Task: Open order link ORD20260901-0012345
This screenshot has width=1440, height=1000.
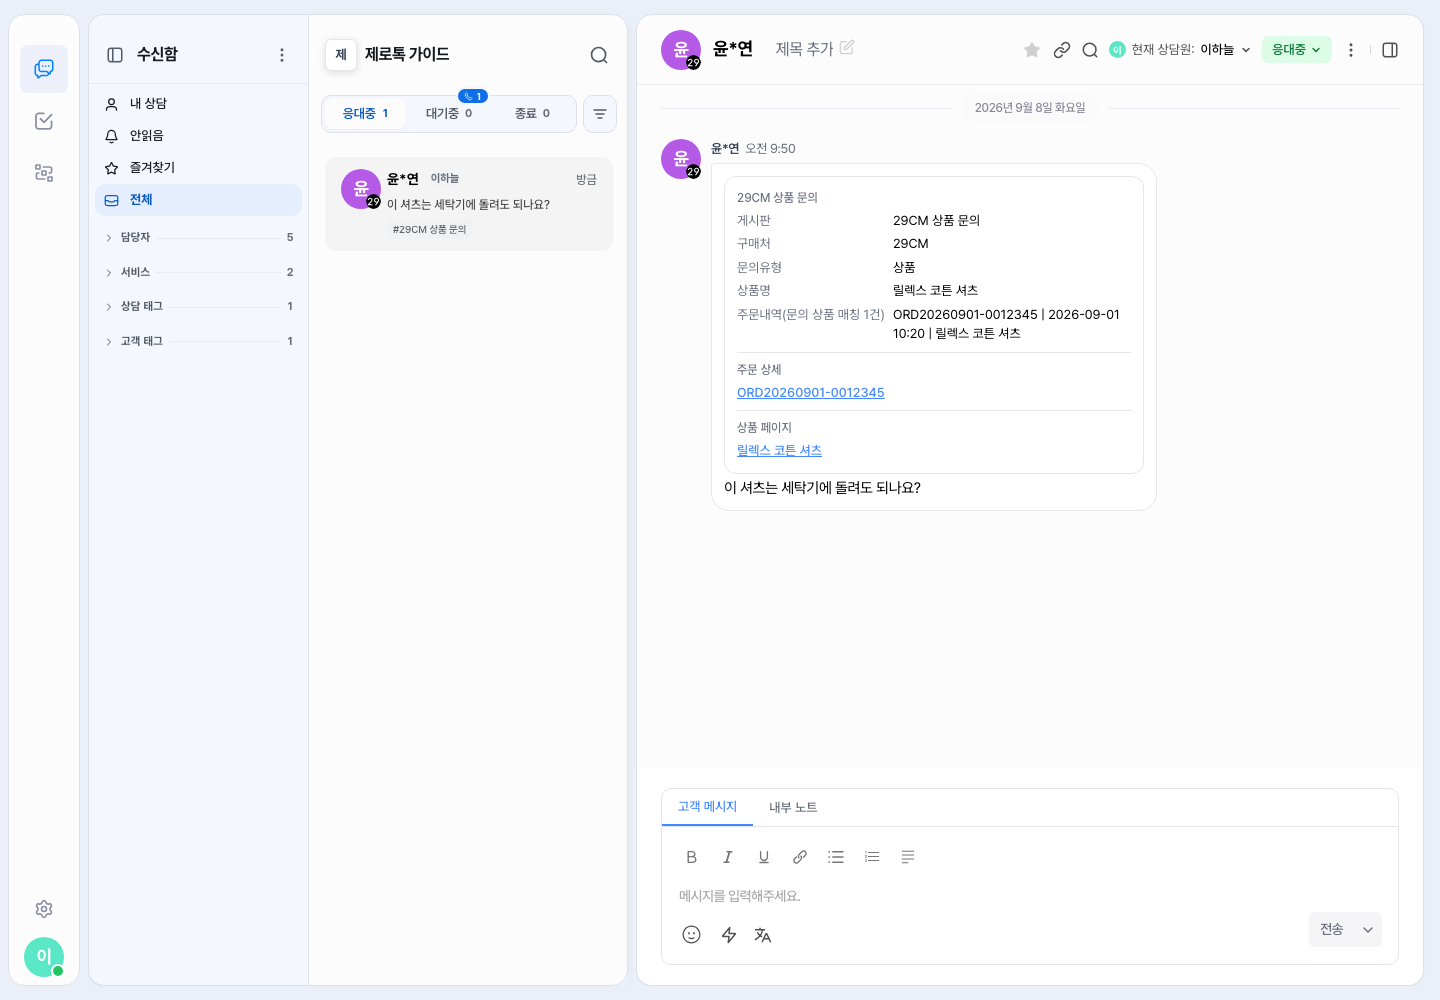Action: (811, 393)
